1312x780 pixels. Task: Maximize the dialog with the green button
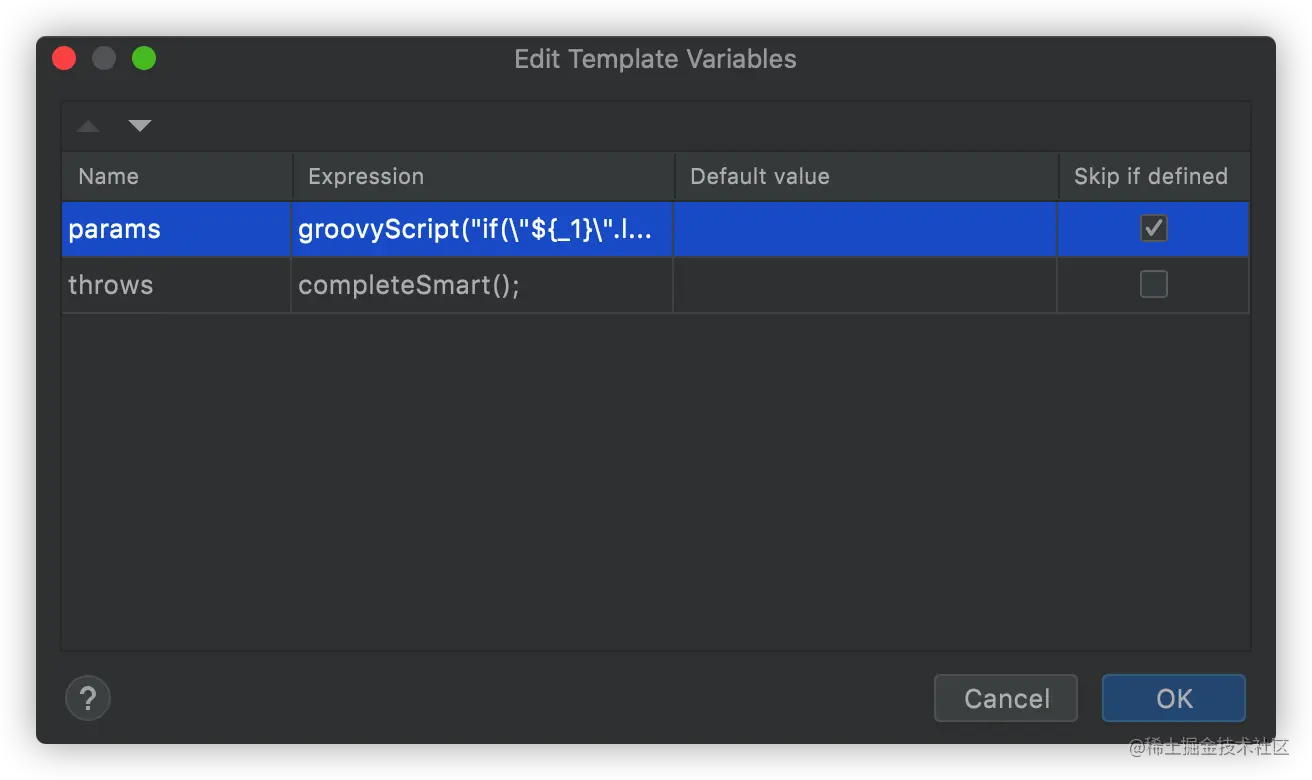pyautogui.click(x=144, y=58)
